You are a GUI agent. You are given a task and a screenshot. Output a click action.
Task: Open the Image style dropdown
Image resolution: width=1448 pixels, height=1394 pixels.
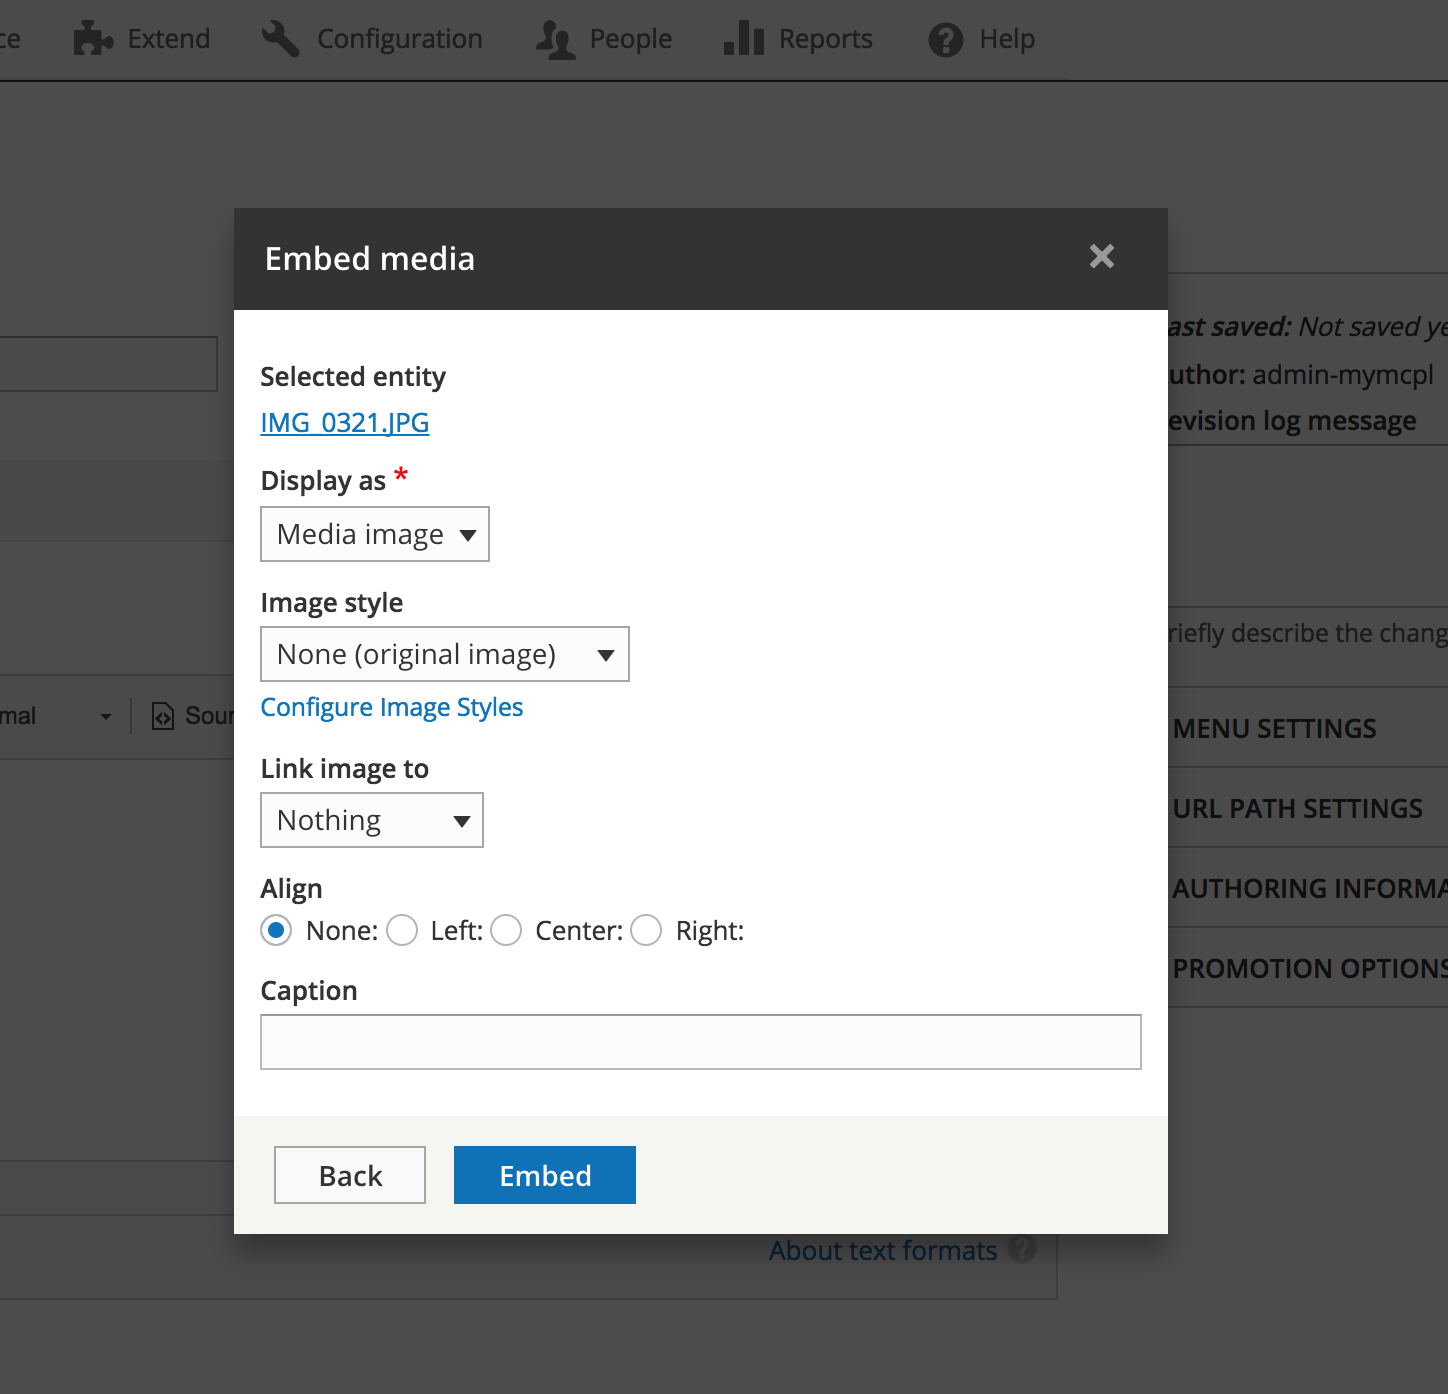pyautogui.click(x=444, y=654)
